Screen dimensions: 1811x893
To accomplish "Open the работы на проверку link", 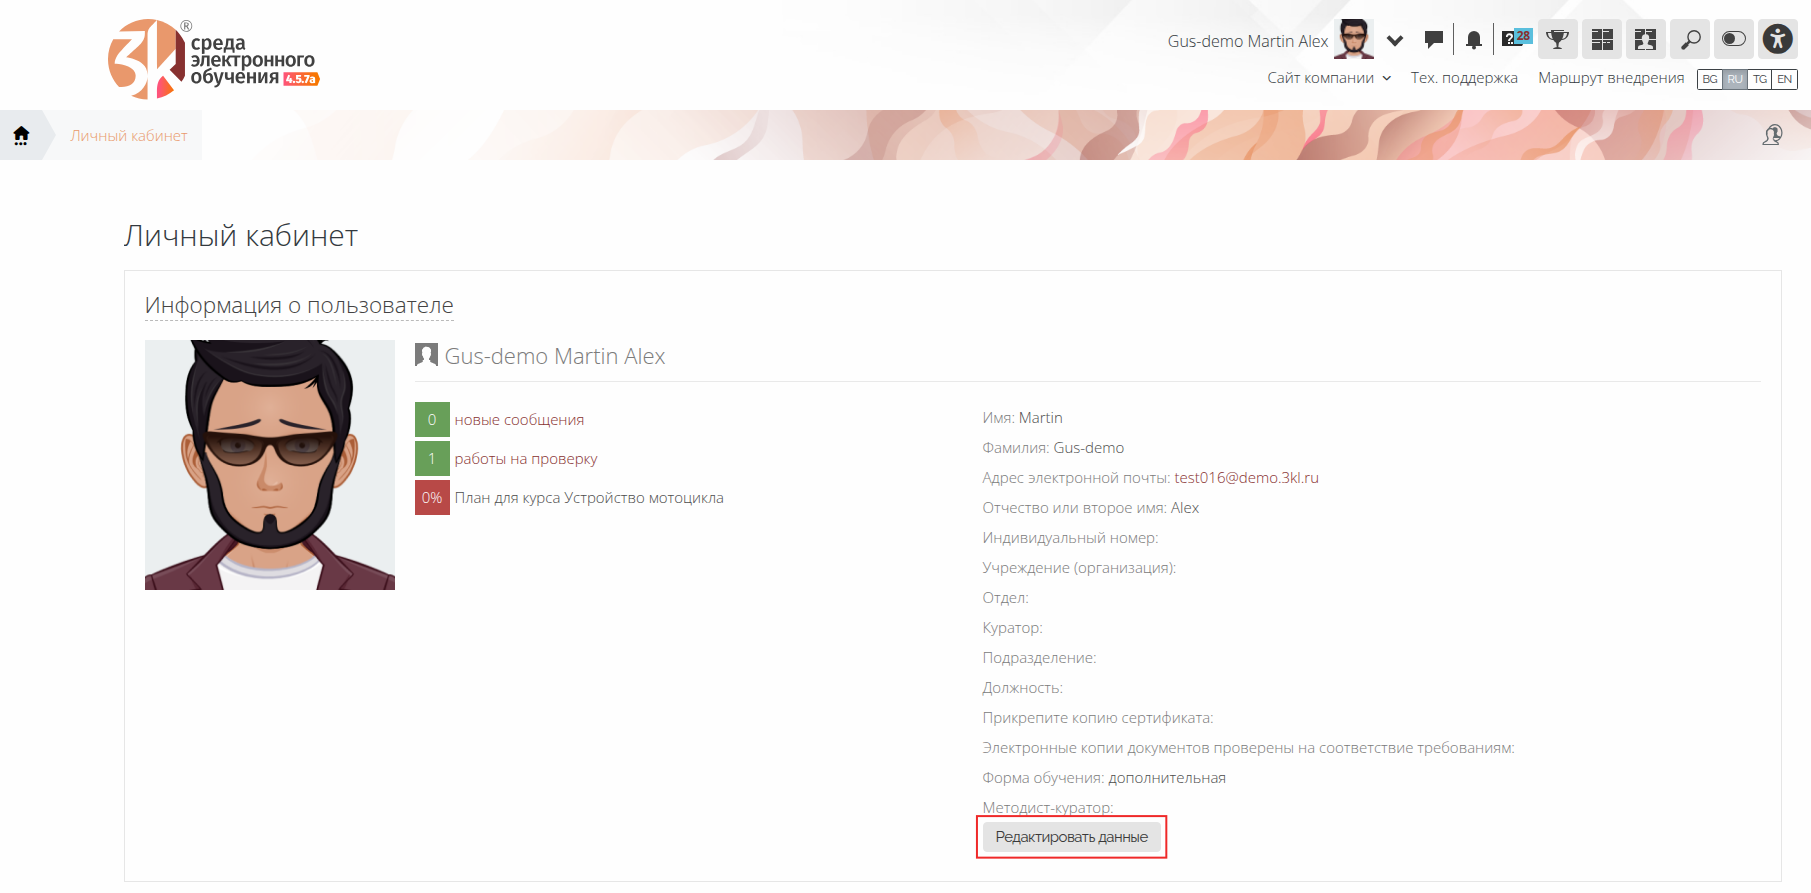I will click(x=525, y=459).
